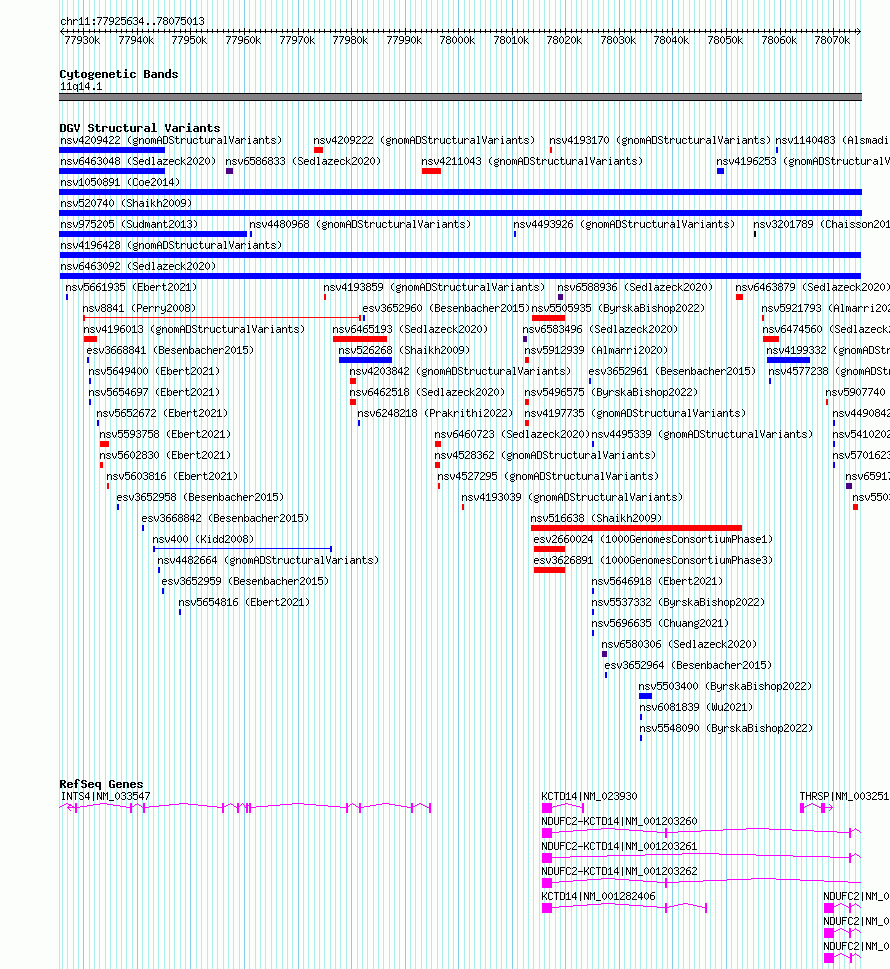Viewport: 890px width, 969px height.
Task: Click the KCTD14|NM_023930 gene label
Action: (589, 797)
